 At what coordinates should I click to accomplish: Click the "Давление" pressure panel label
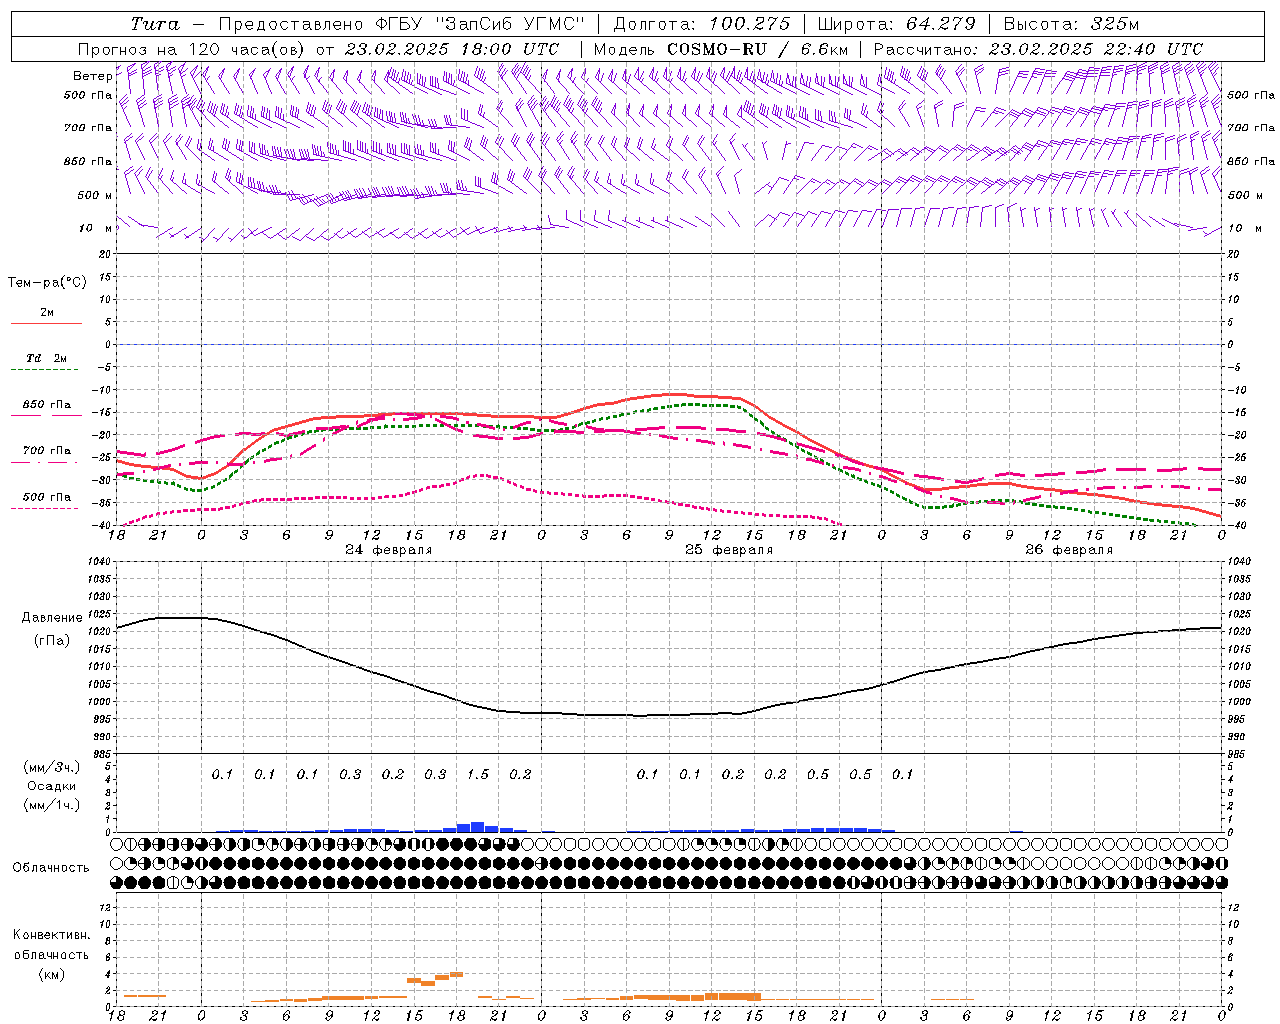coord(52,618)
